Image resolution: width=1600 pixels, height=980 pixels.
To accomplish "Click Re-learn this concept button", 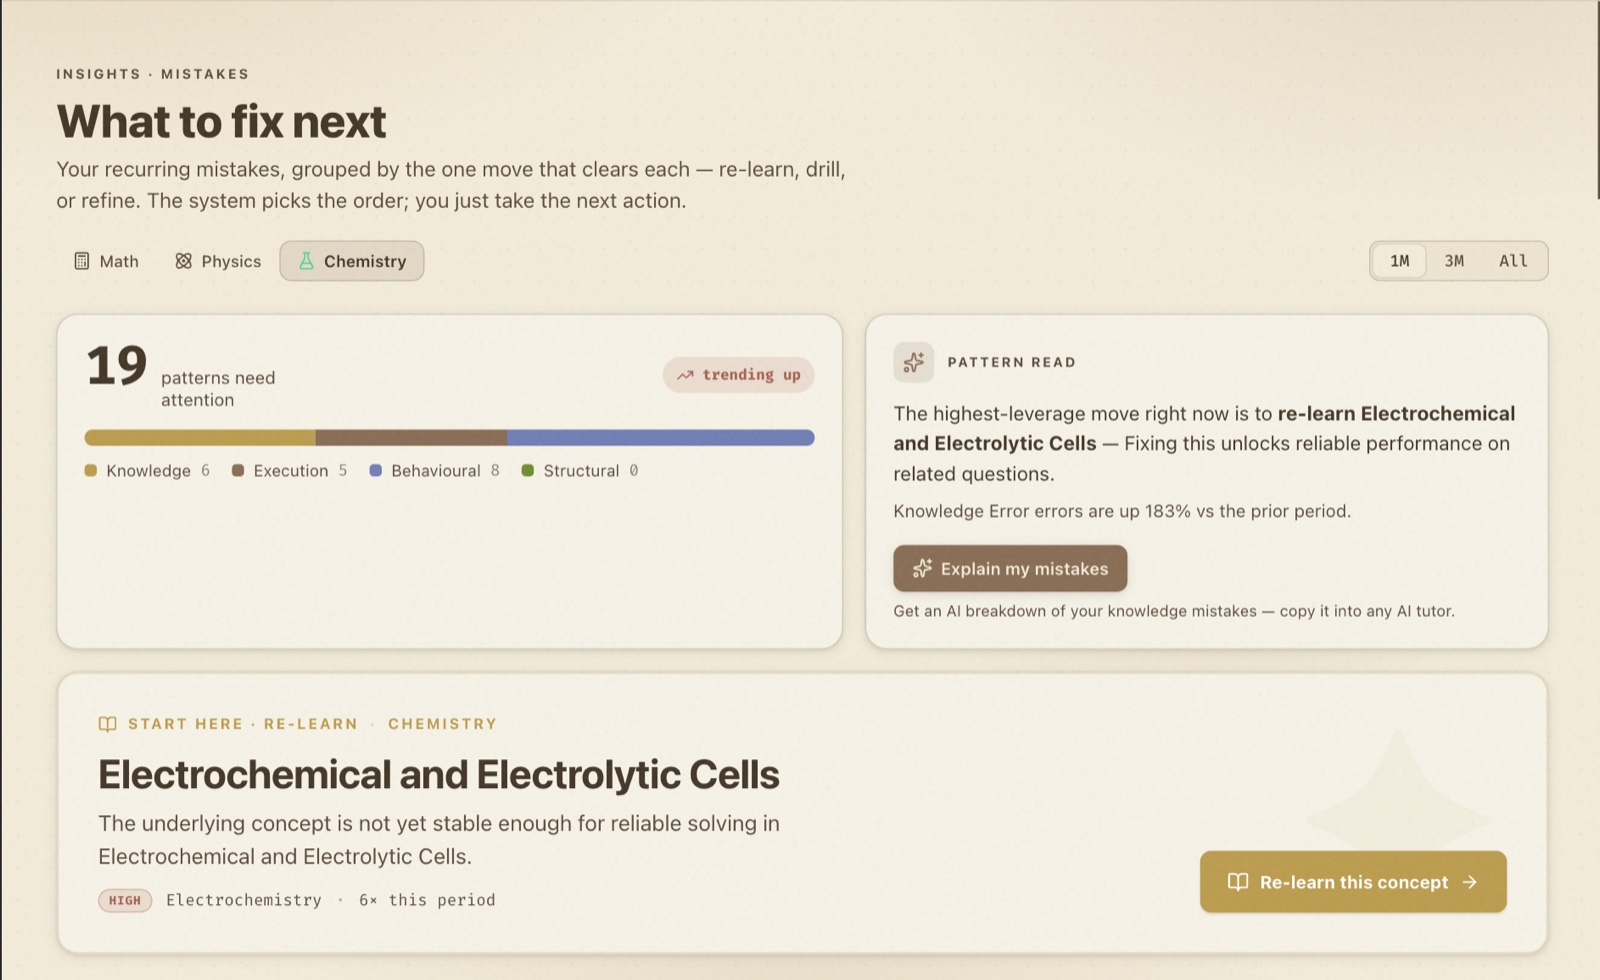I will pyautogui.click(x=1353, y=882).
